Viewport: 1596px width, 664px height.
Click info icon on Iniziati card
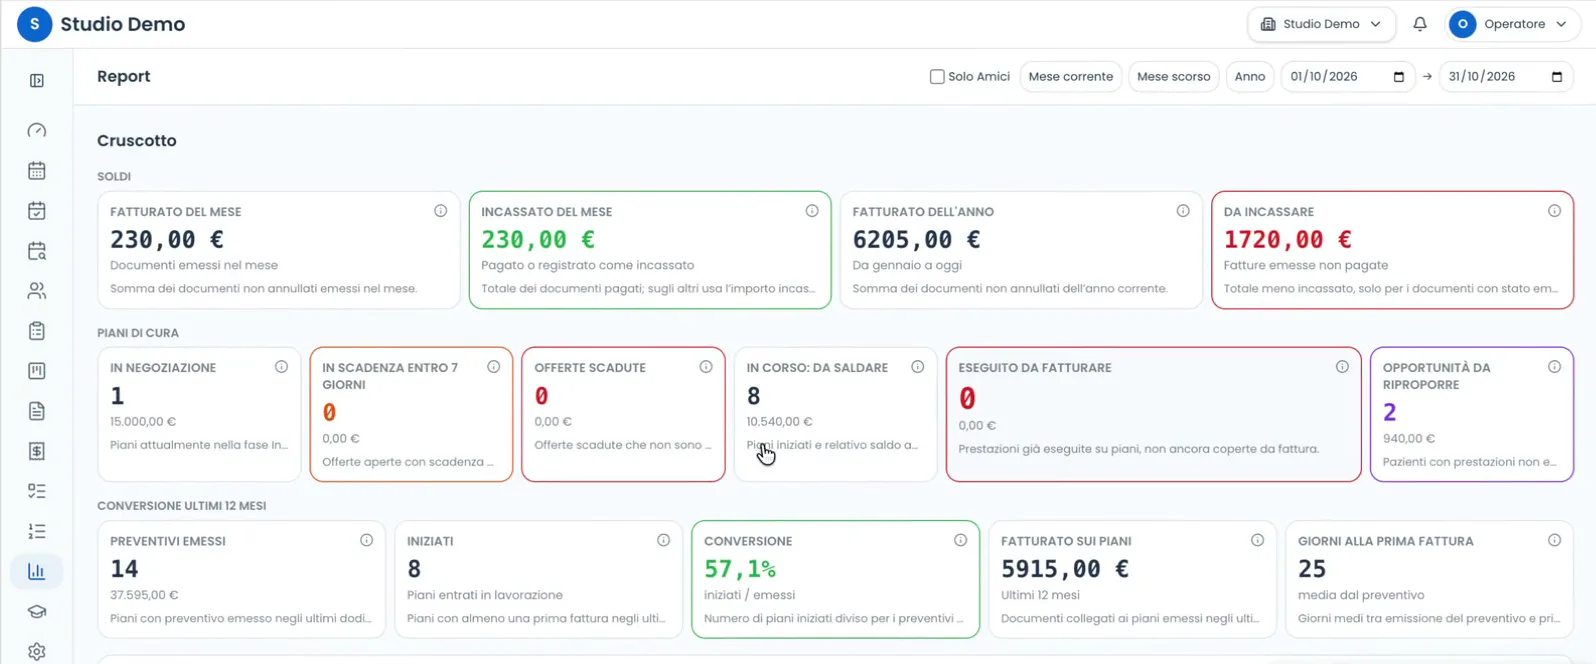tap(663, 540)
